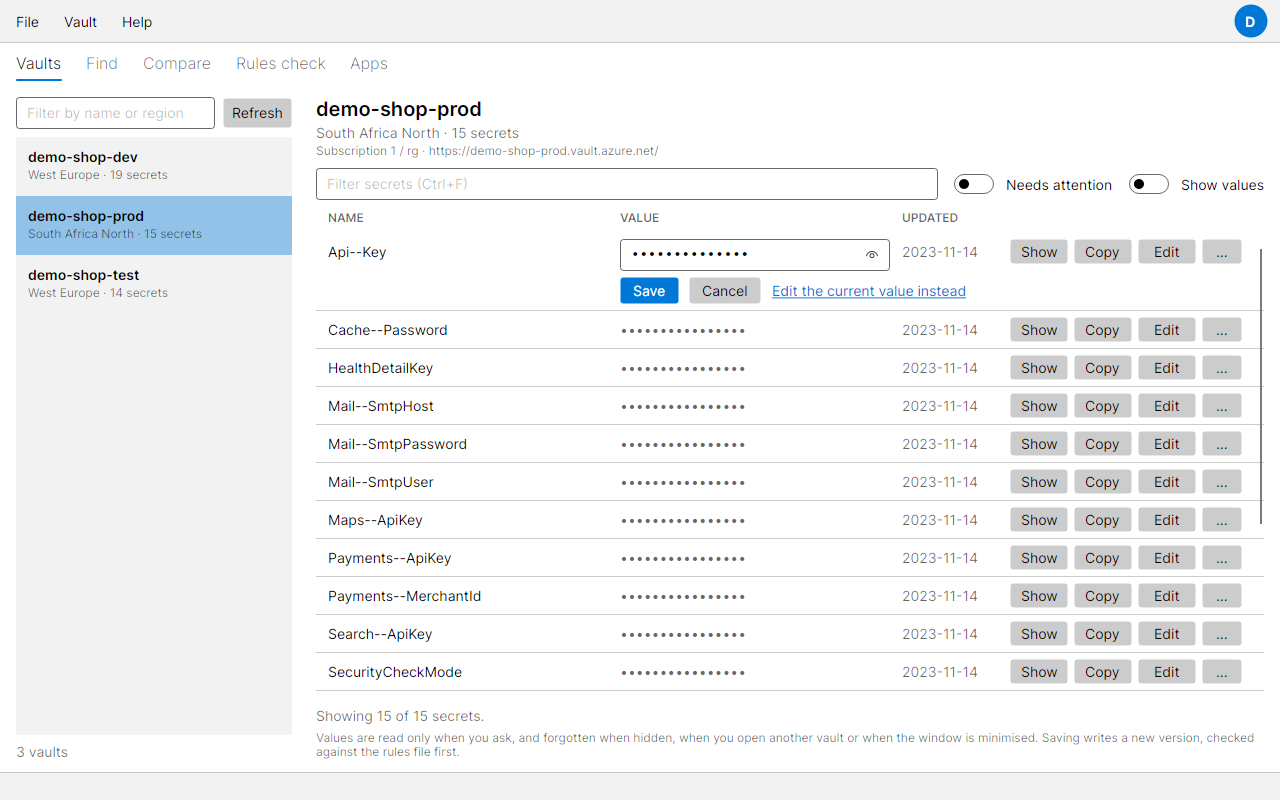The image size is (1280, 800).
Task: Show the Api--Key value
Action: point(1039,252)
